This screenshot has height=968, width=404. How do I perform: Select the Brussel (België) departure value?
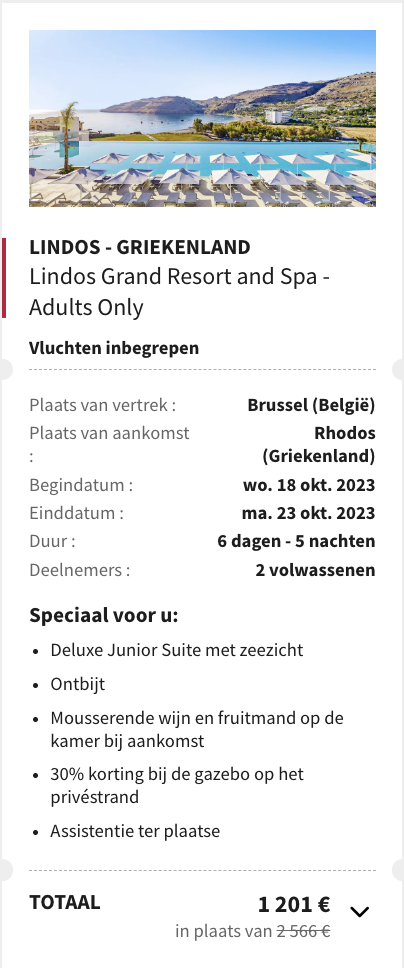(x=311, y=405)
